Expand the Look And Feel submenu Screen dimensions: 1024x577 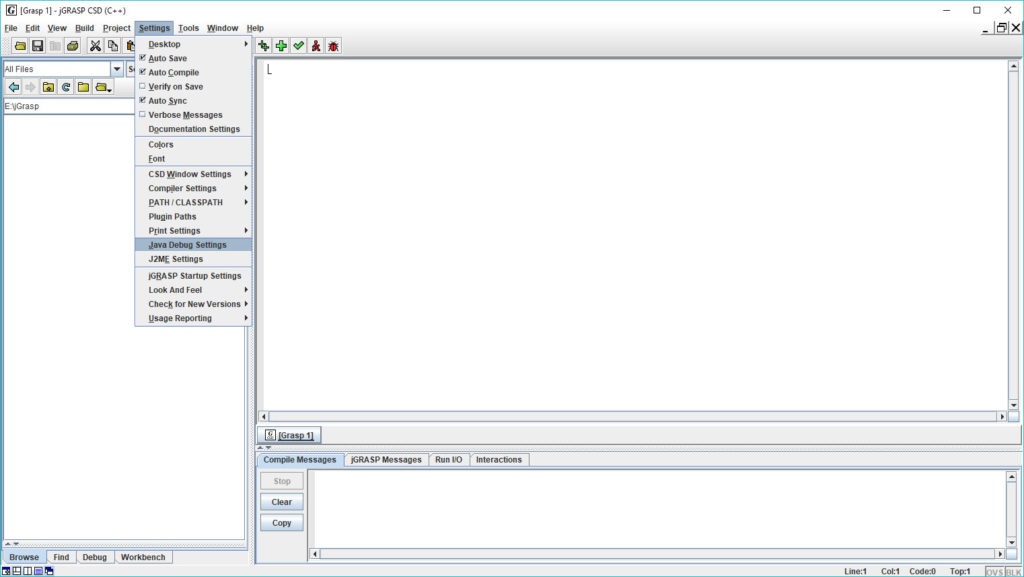coord(193,290)
